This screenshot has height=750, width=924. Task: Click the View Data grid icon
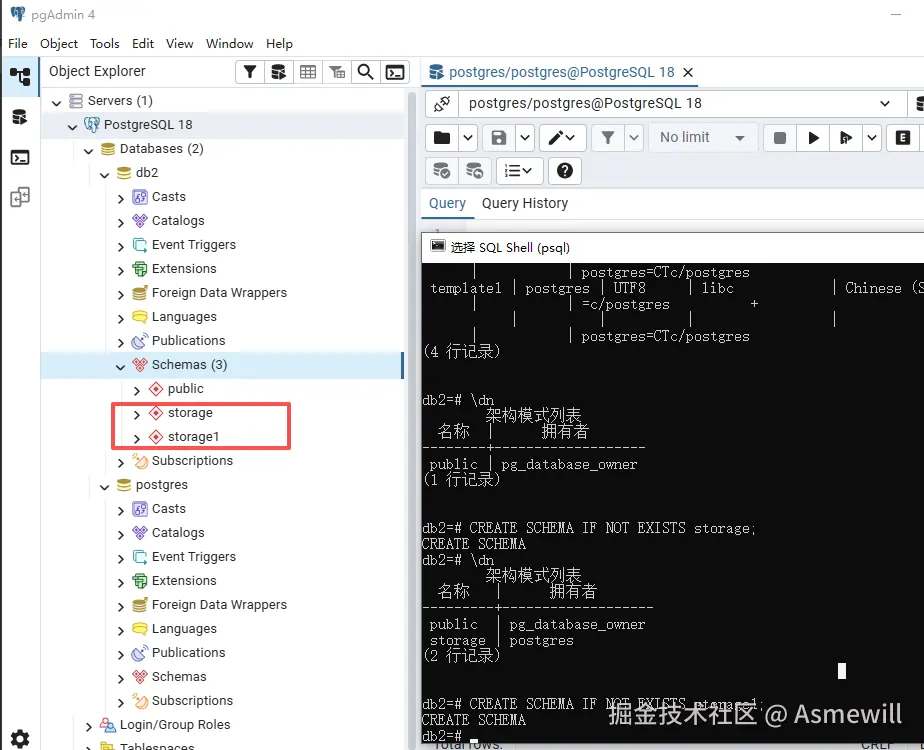[x=308, y=72]
